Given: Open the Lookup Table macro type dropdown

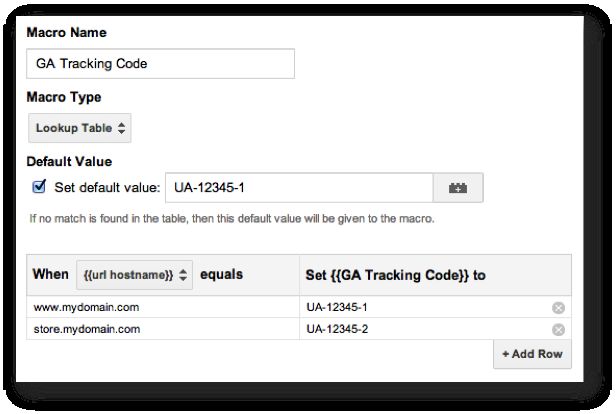Looking at the screenshot, I should tap(80, 128).
